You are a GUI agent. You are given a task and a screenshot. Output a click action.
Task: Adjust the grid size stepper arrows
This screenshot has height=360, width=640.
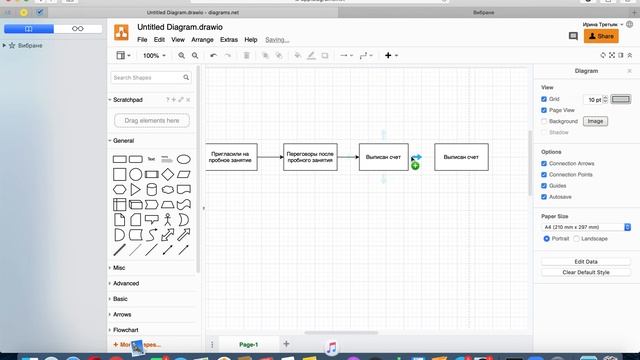coord(605,99)
